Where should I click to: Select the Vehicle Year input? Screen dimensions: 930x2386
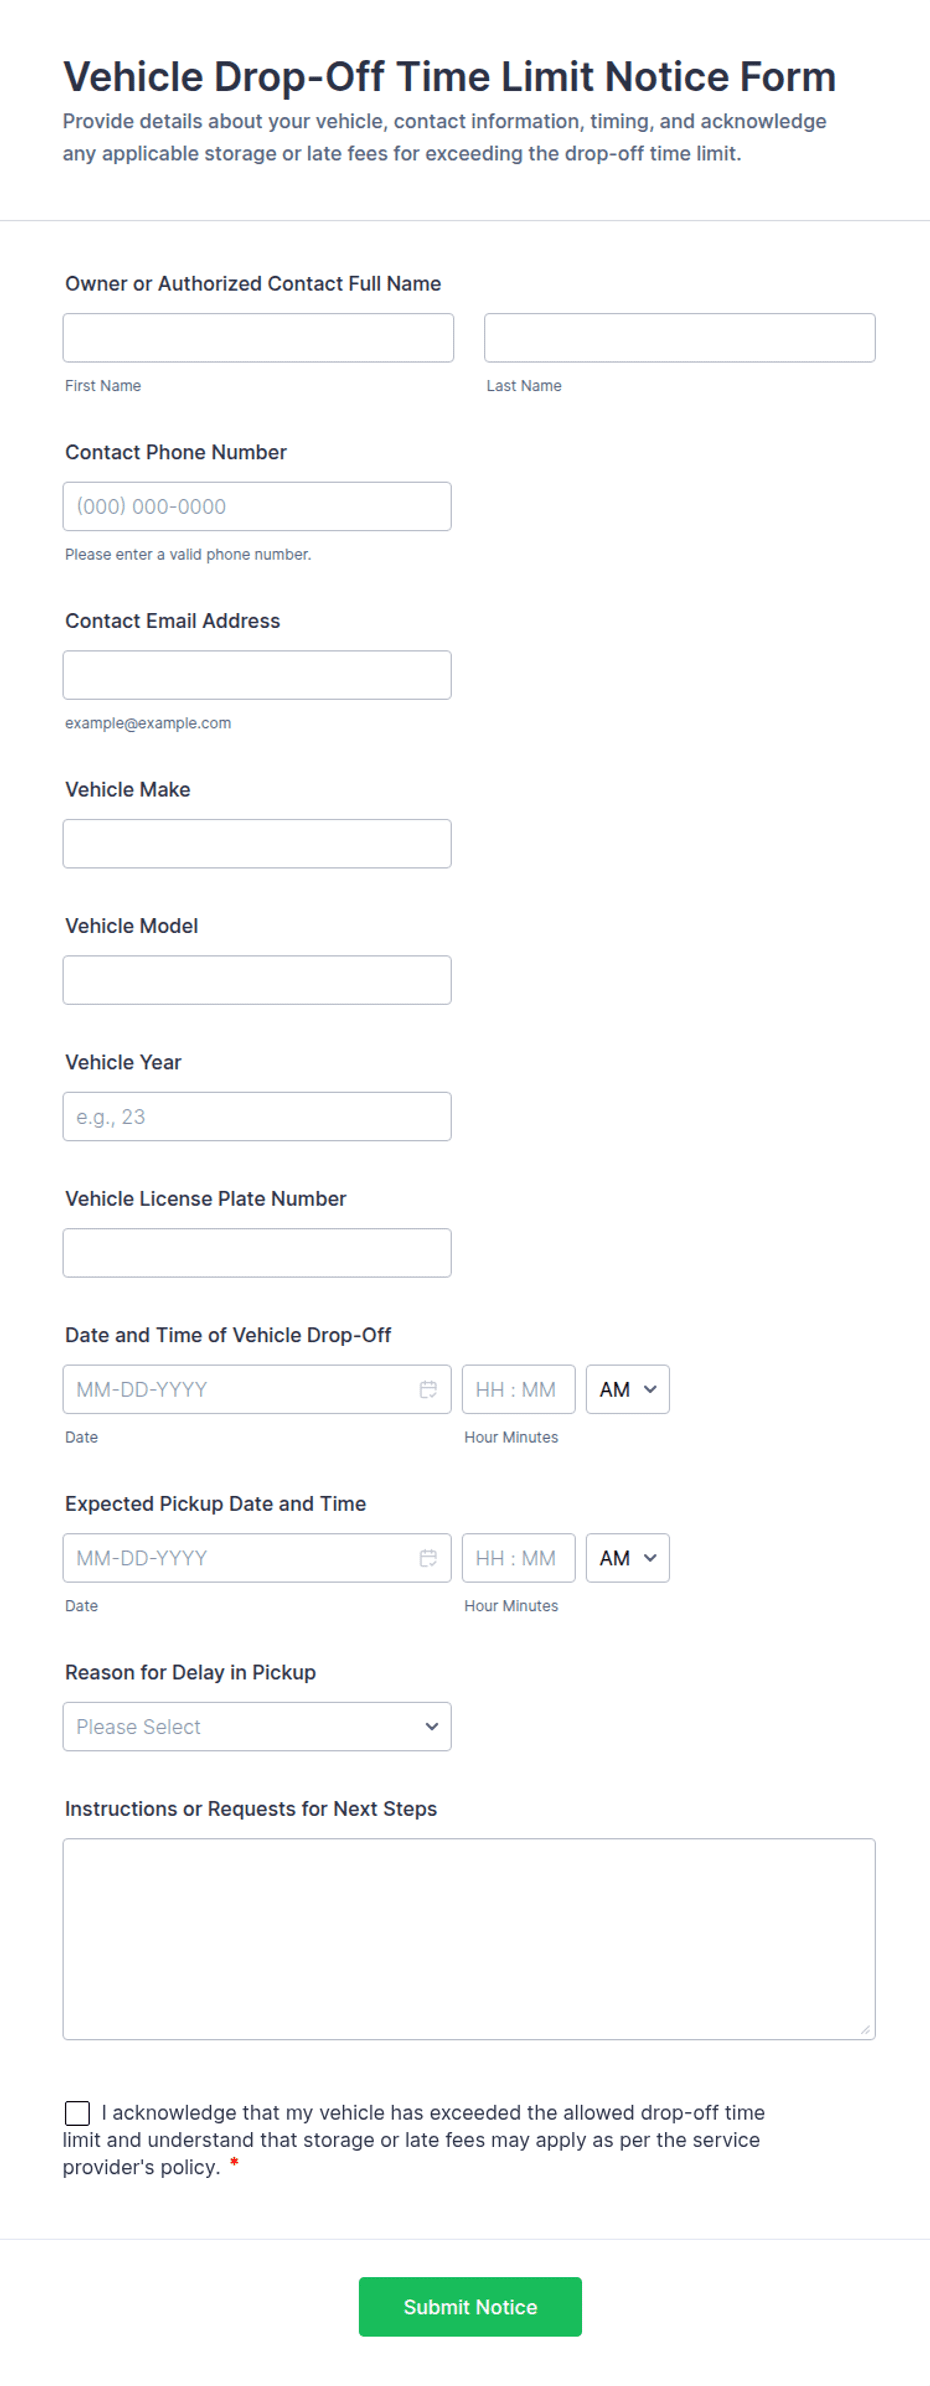pyautogui.click(x=257, y=1117)
